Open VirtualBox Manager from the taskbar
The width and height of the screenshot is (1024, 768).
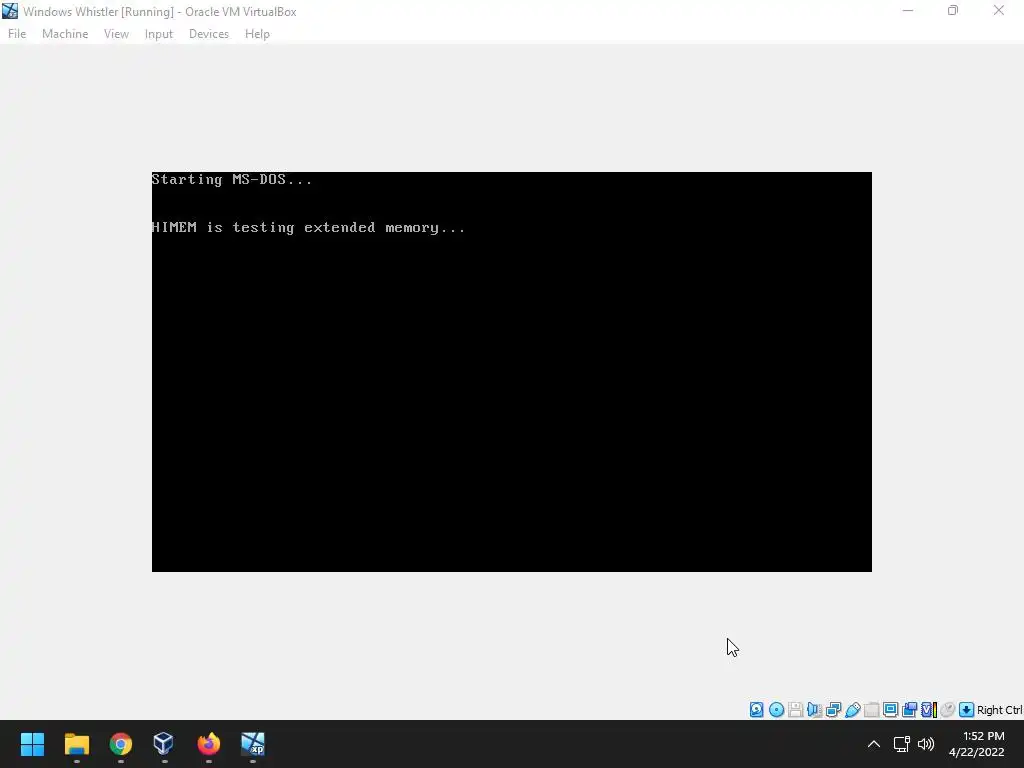(x=164, y=744)
